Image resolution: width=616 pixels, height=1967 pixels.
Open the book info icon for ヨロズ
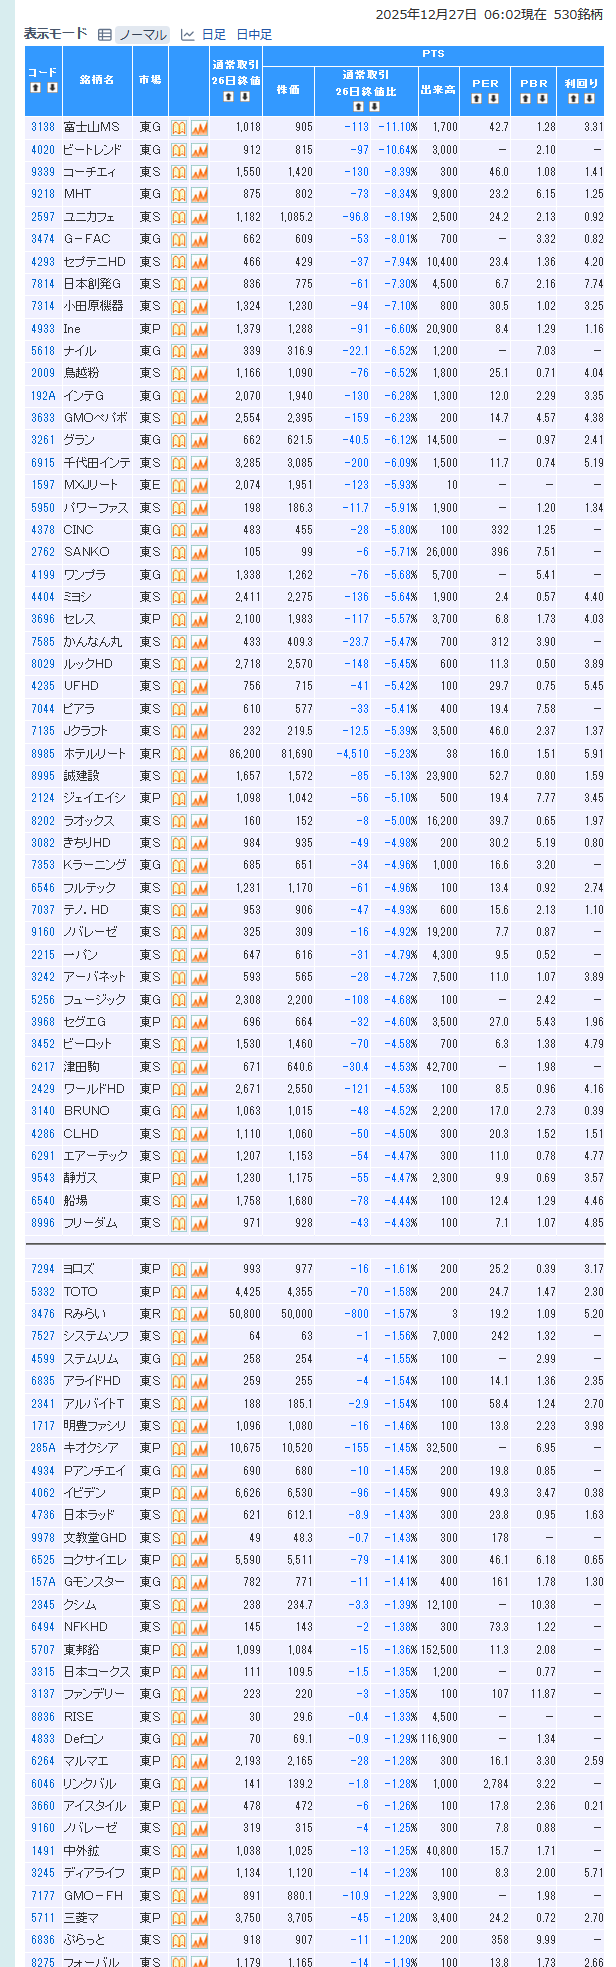(x=179, y=1270)
